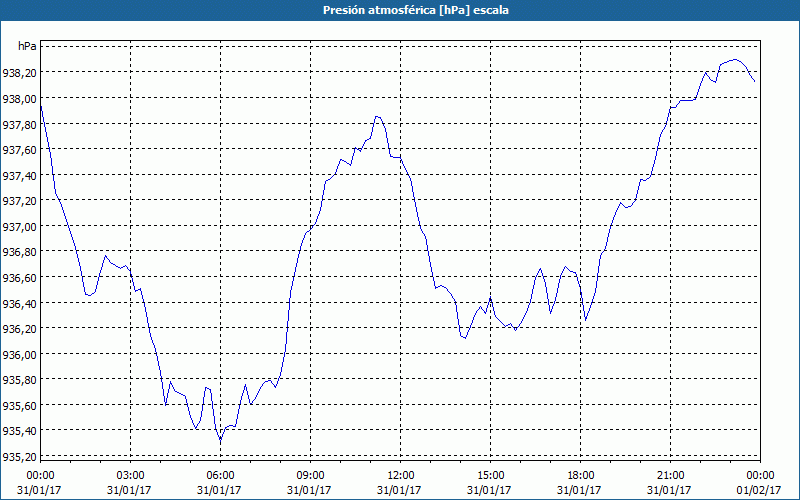This screenshot has height=500, width=800.
Task: Click the 936,00 y-axis value
Action: pyautogui.click(x=19, y=355)
